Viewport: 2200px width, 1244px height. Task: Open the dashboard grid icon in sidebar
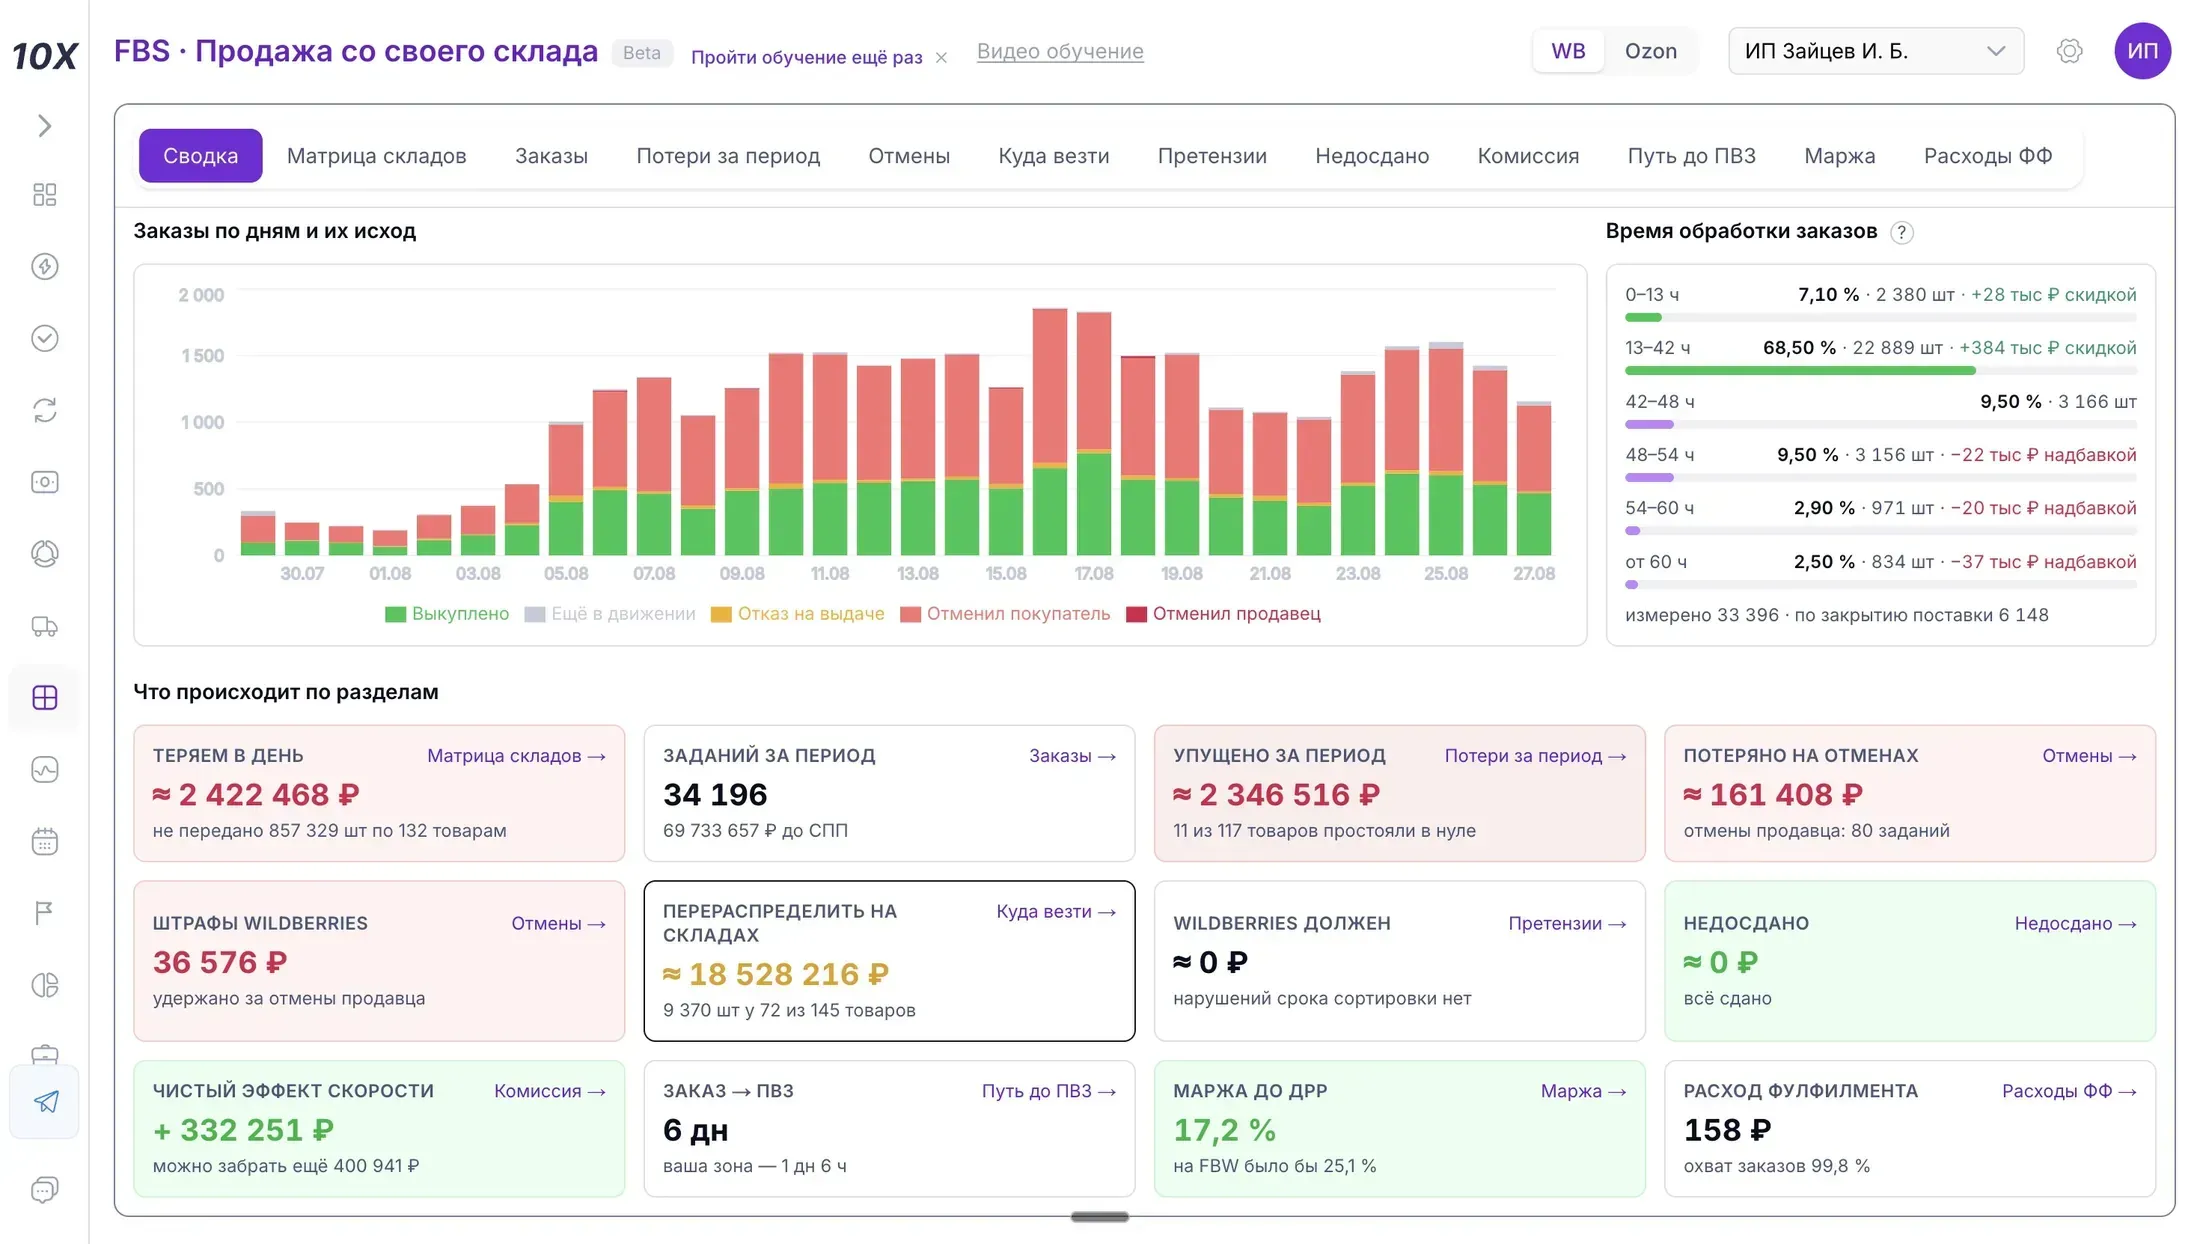click(x=44, y=194)
